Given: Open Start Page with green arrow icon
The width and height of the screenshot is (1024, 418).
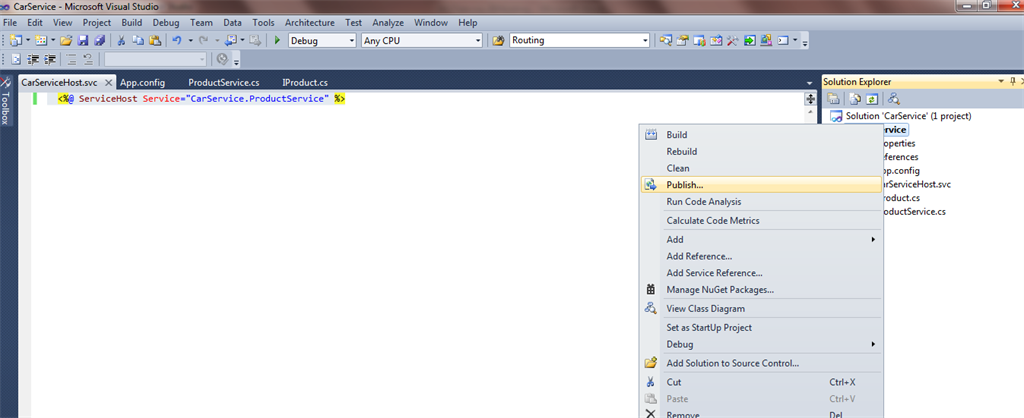Looking at the screenshot, I should coord(750,40).
